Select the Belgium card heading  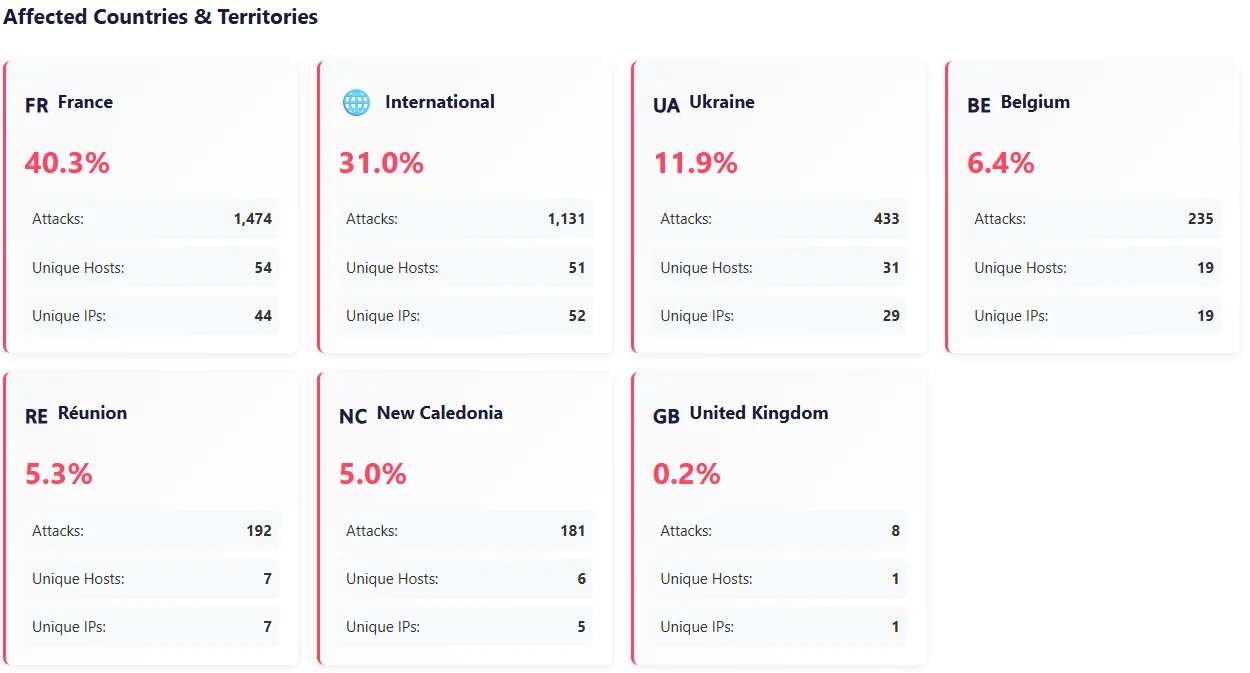point(1035,102)
